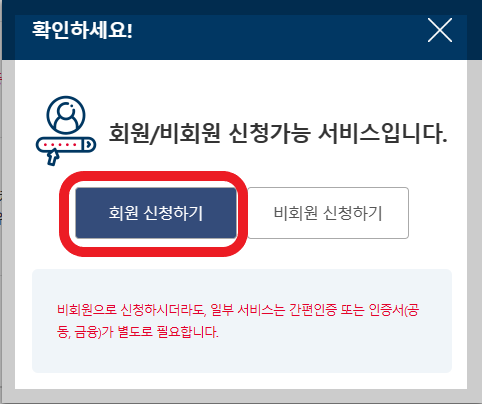The width and height of the screenshot is (482, 404).
Task: Click the word 서비스입니다 in the heading
Action: (x=383, y=133)
